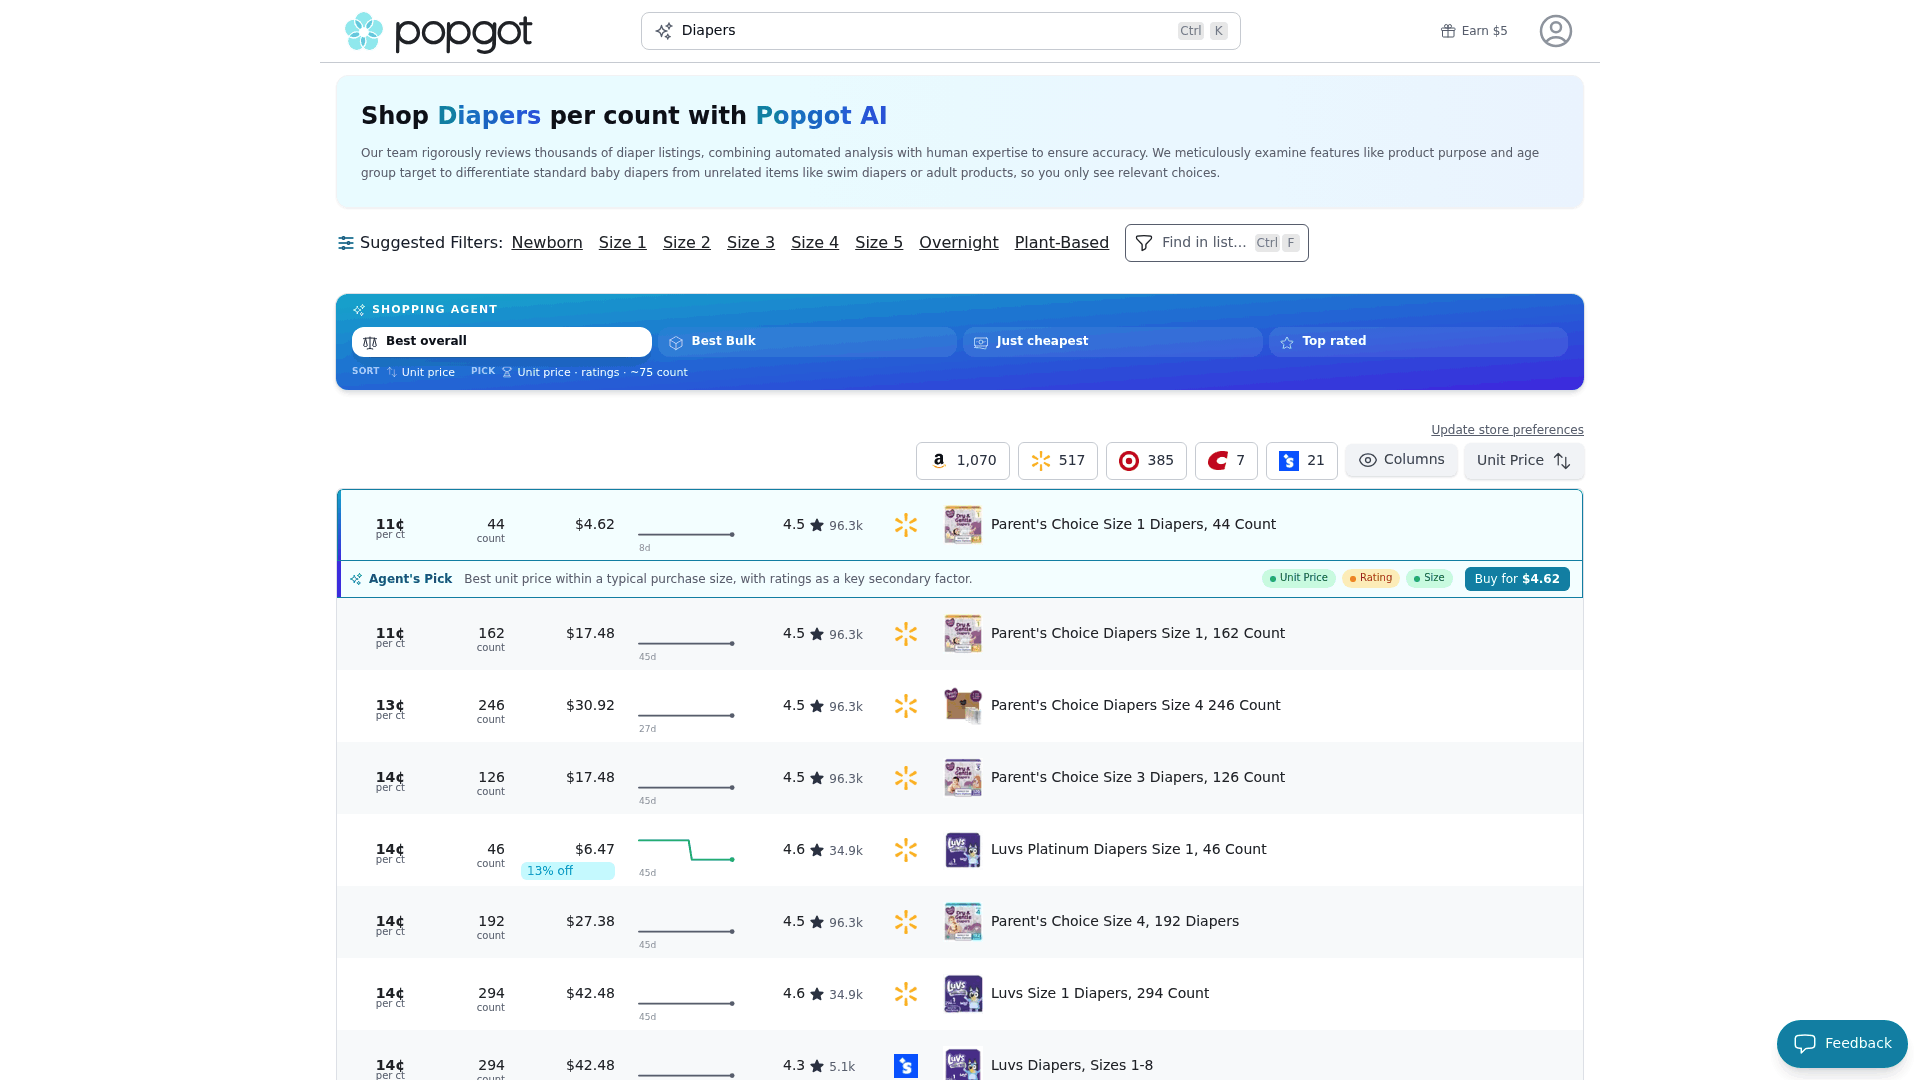Select the Best overall agent tab
Screen dimensions: 1920x1080
(x=502, y=342)
